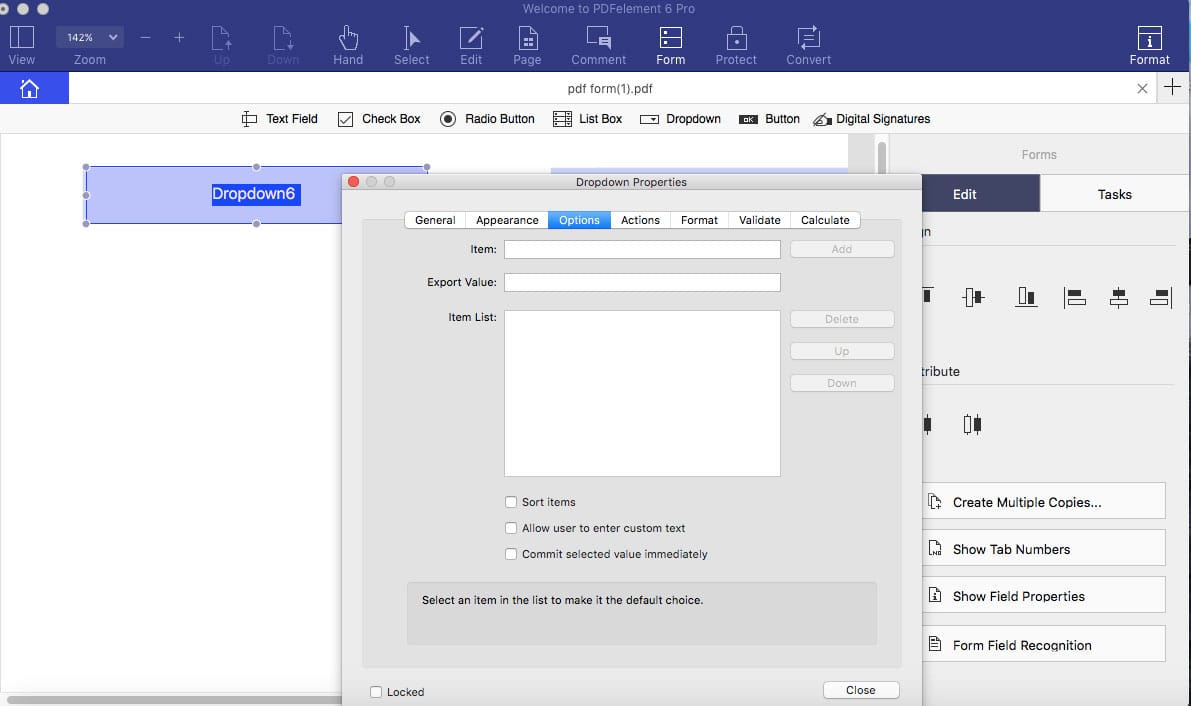Check Commit selected value immediately
The image size is (1191, 706).
pos(511,554)
